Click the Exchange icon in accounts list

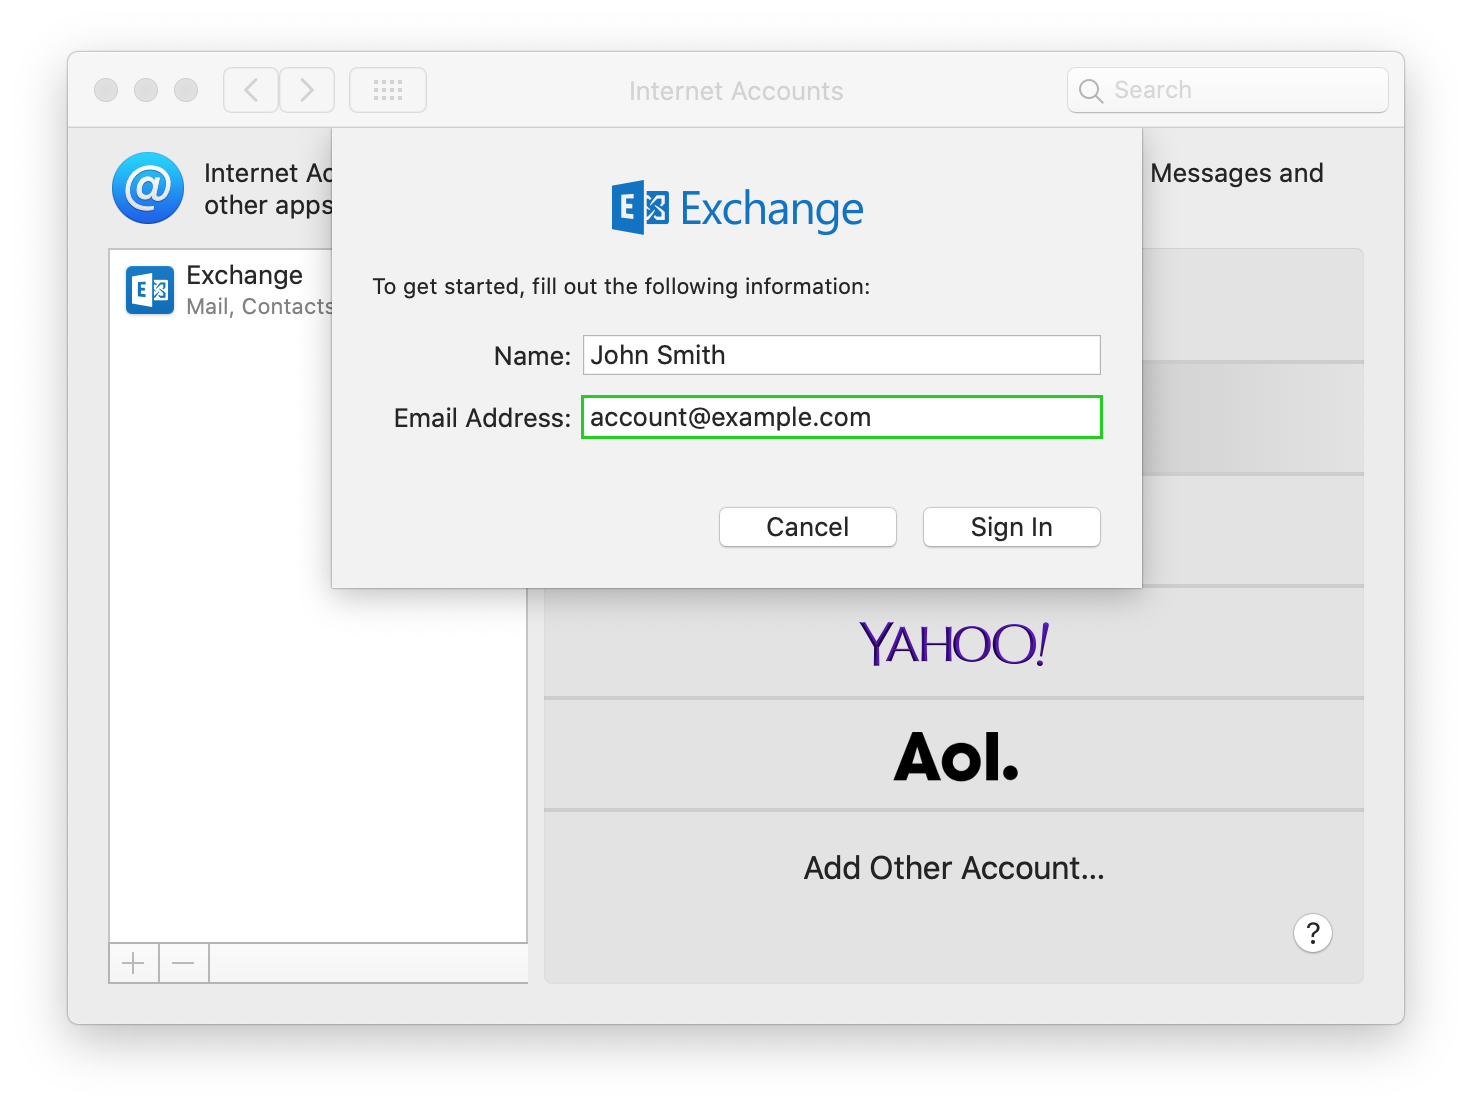(x=150, y=290)
